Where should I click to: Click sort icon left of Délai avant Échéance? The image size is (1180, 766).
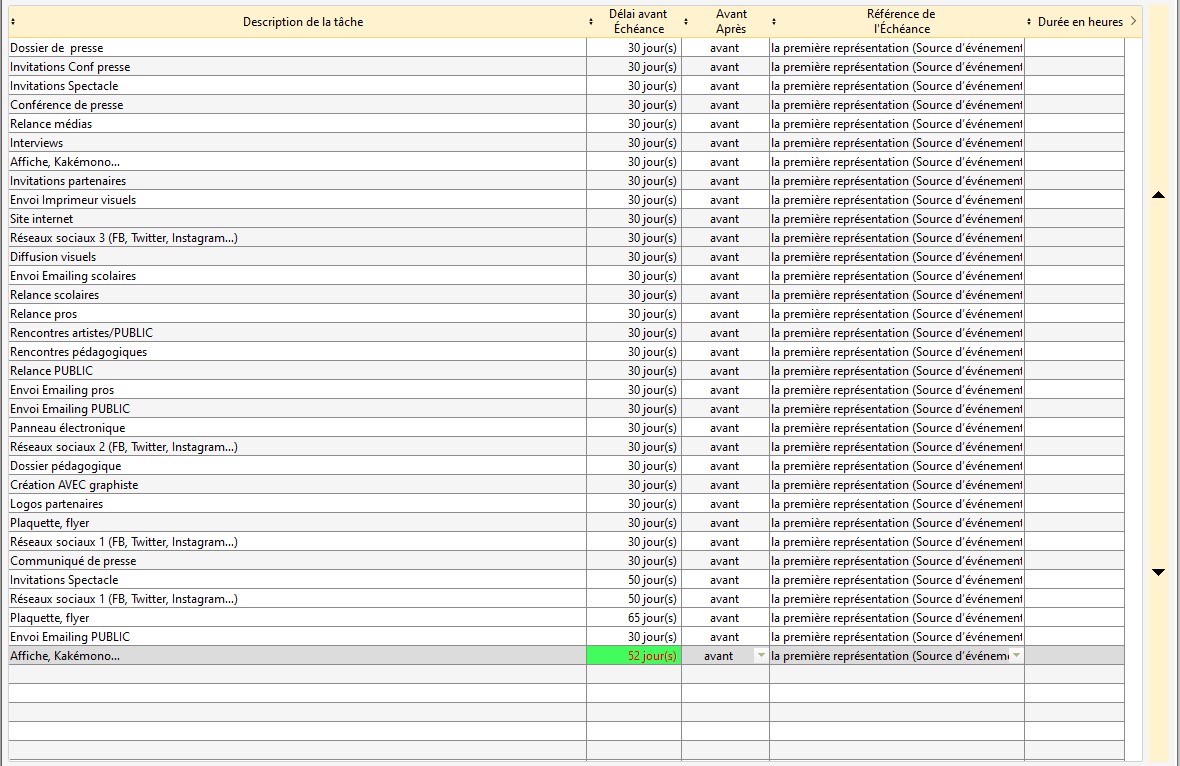[591, 22]
